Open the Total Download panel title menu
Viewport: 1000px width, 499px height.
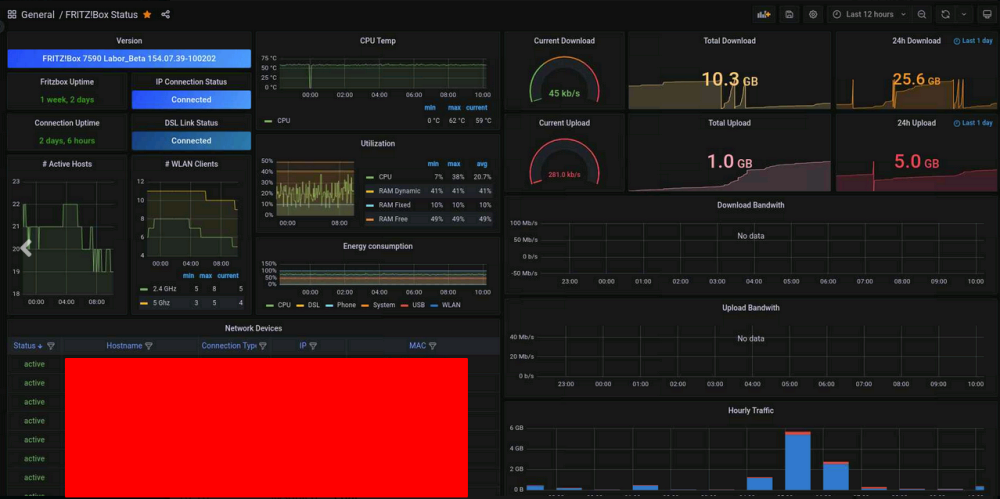tap(730, 41)
